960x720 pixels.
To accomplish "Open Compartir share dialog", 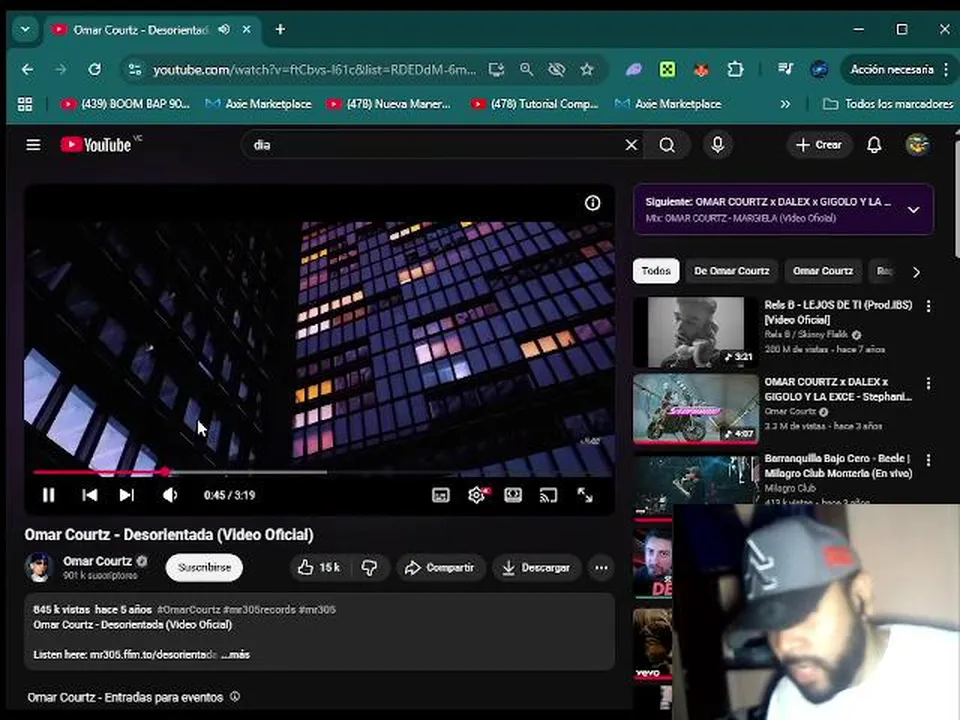I will click(x=440, y=568).
